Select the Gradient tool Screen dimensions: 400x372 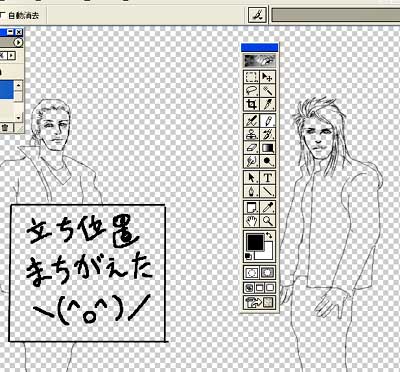(x=267, y=148)
